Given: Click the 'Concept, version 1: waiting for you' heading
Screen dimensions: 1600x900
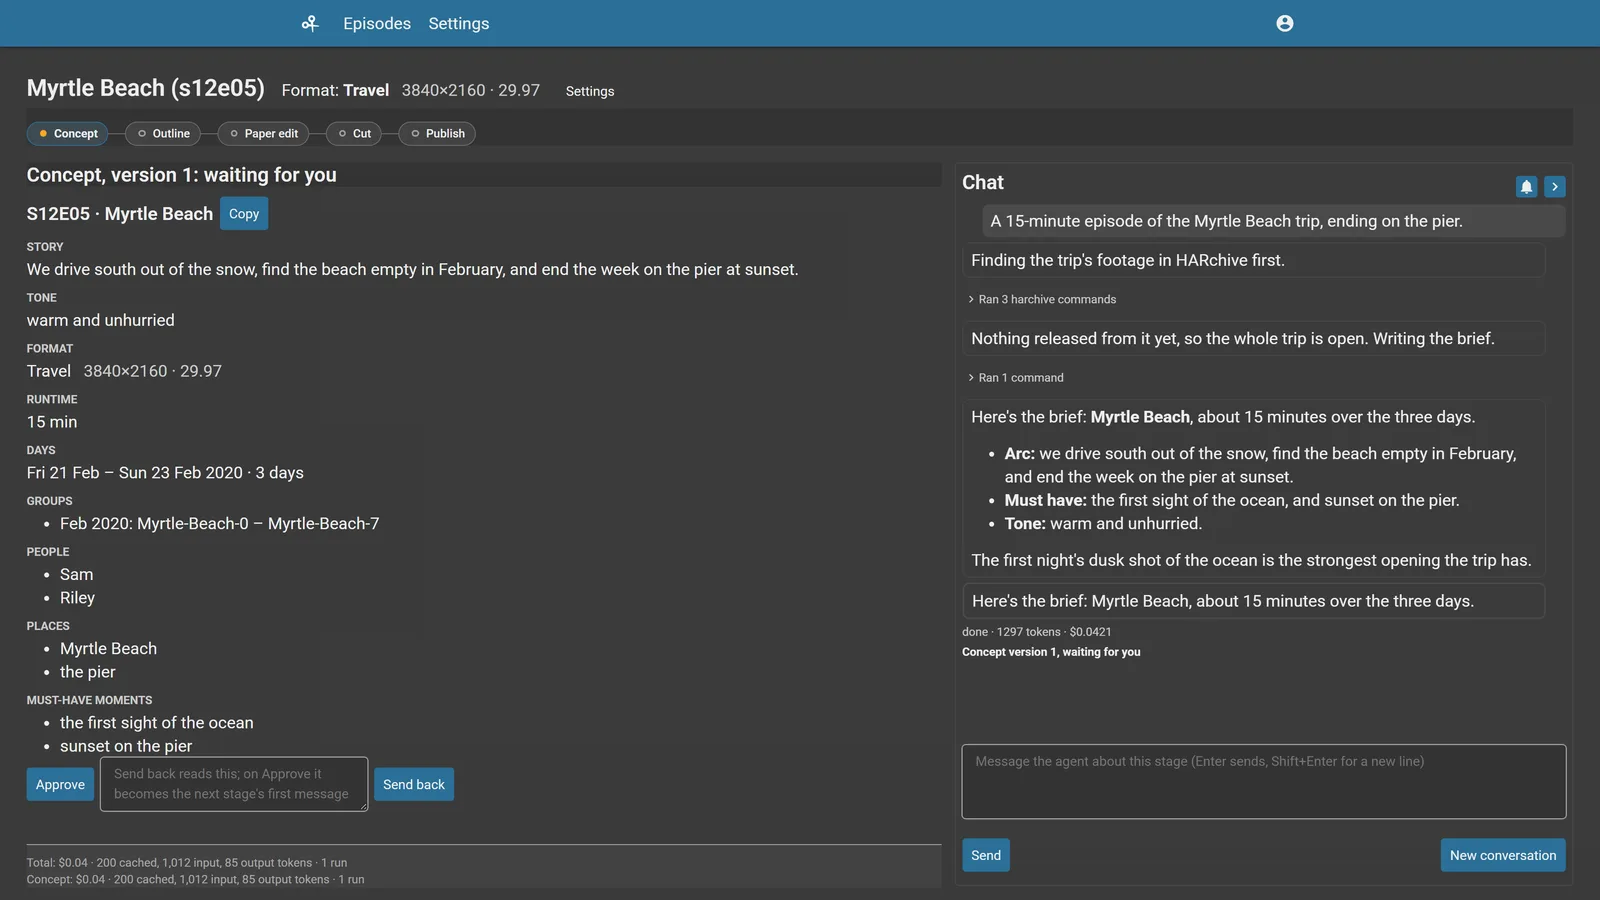Looking at the screenshot, I should tap(182, 175).
